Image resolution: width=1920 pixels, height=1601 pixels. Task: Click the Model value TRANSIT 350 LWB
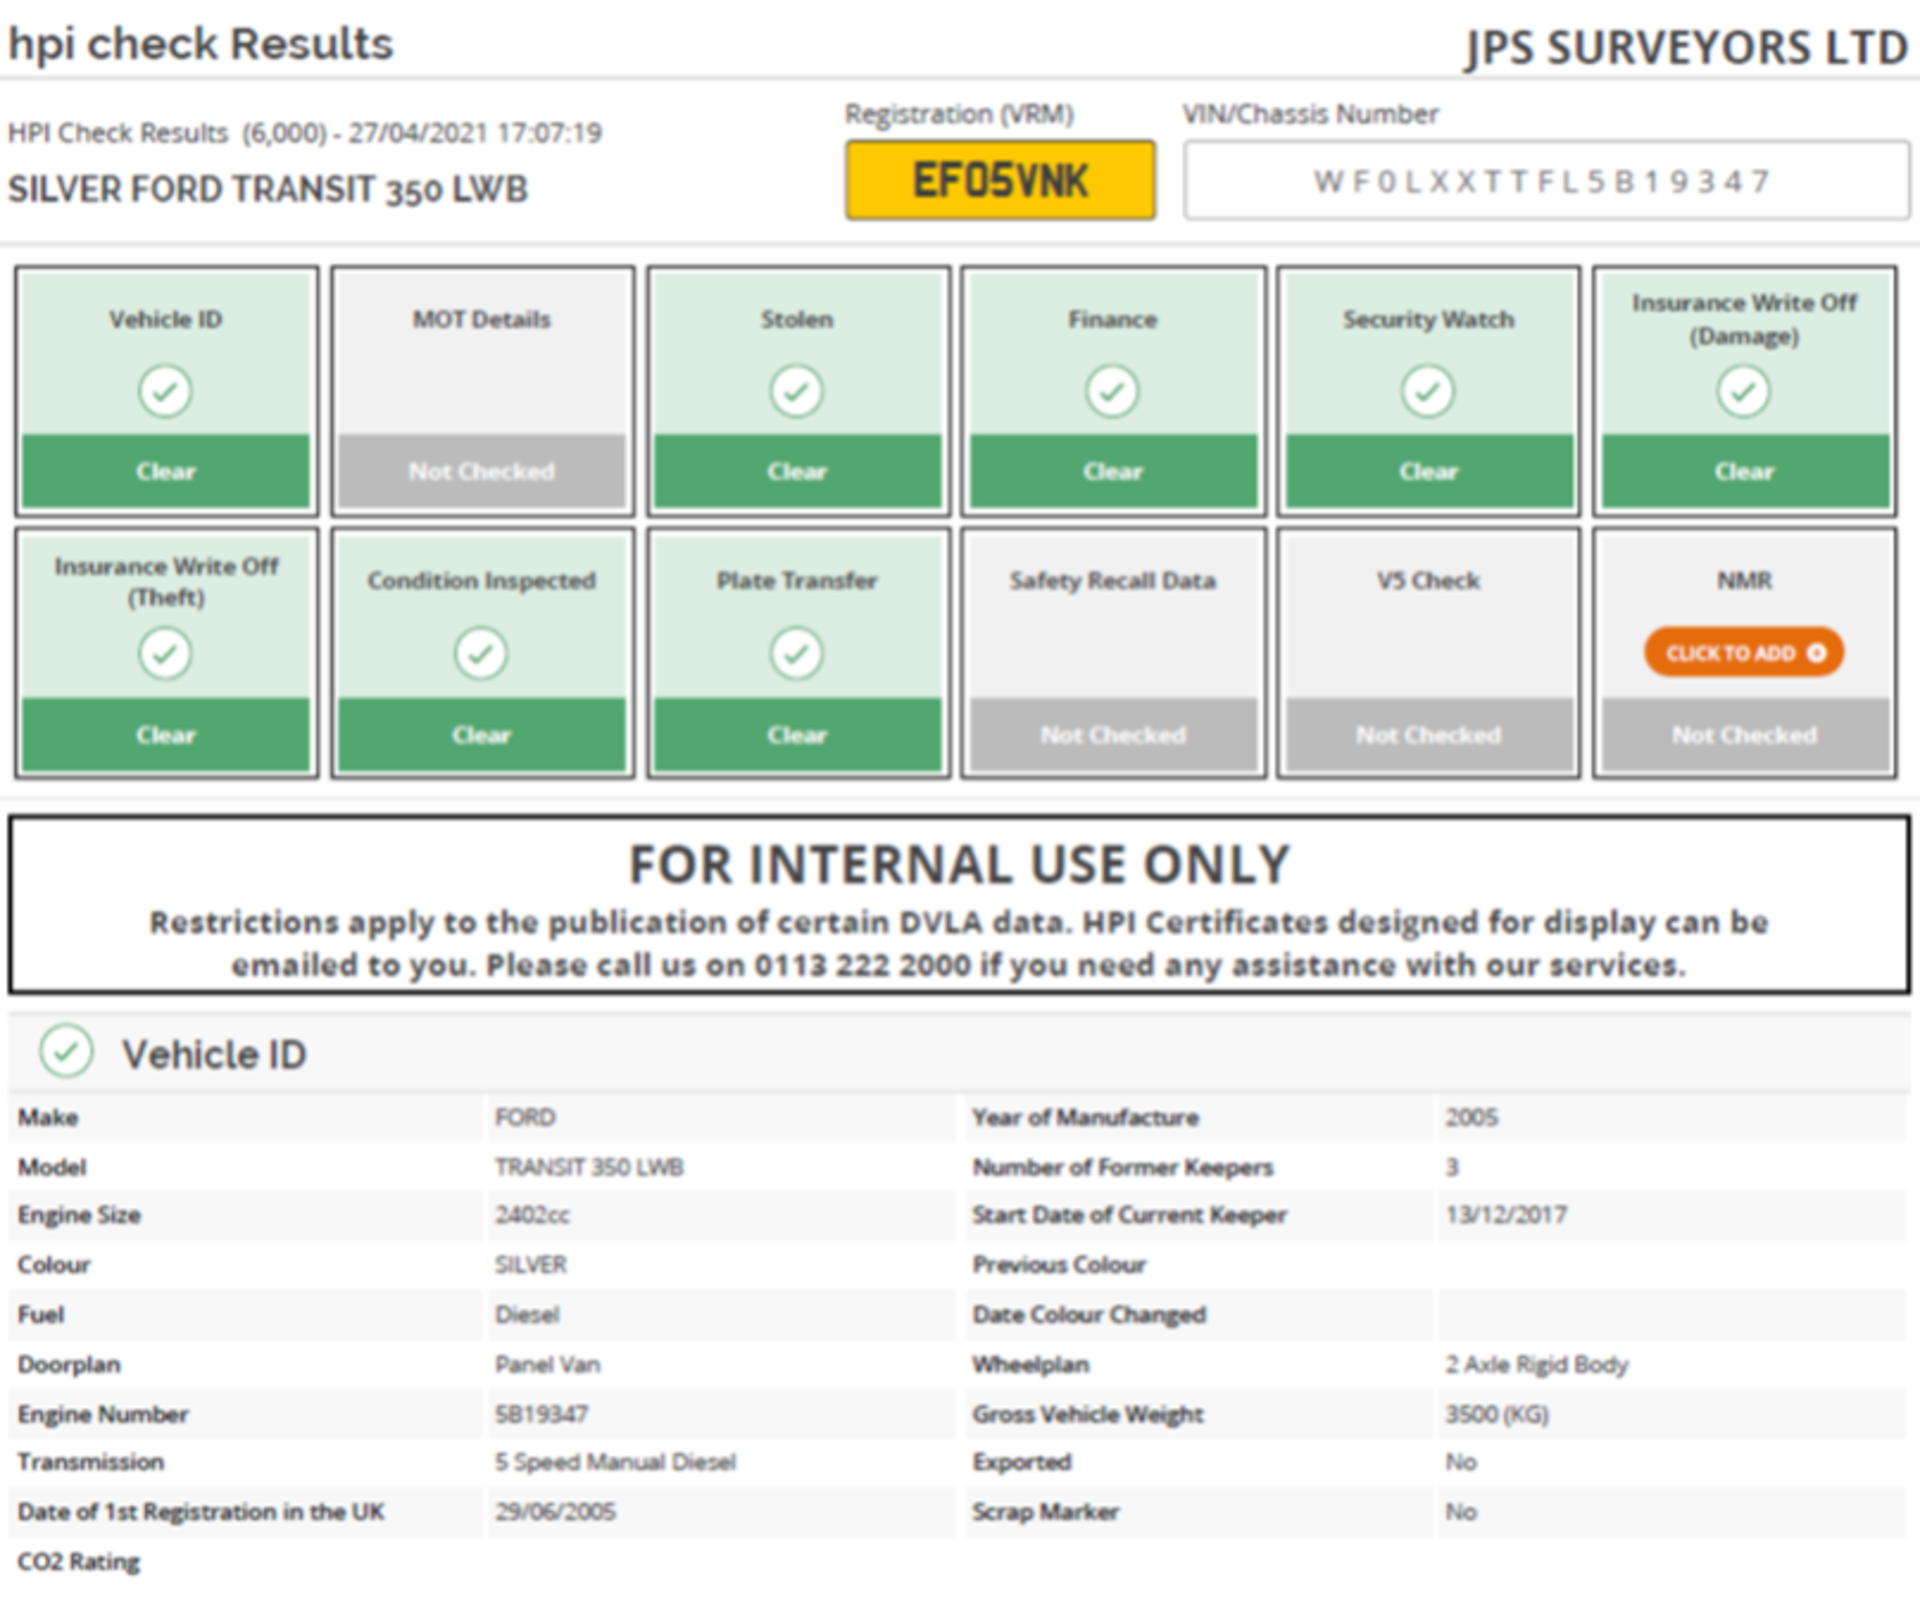click(x=589, y=1167)
